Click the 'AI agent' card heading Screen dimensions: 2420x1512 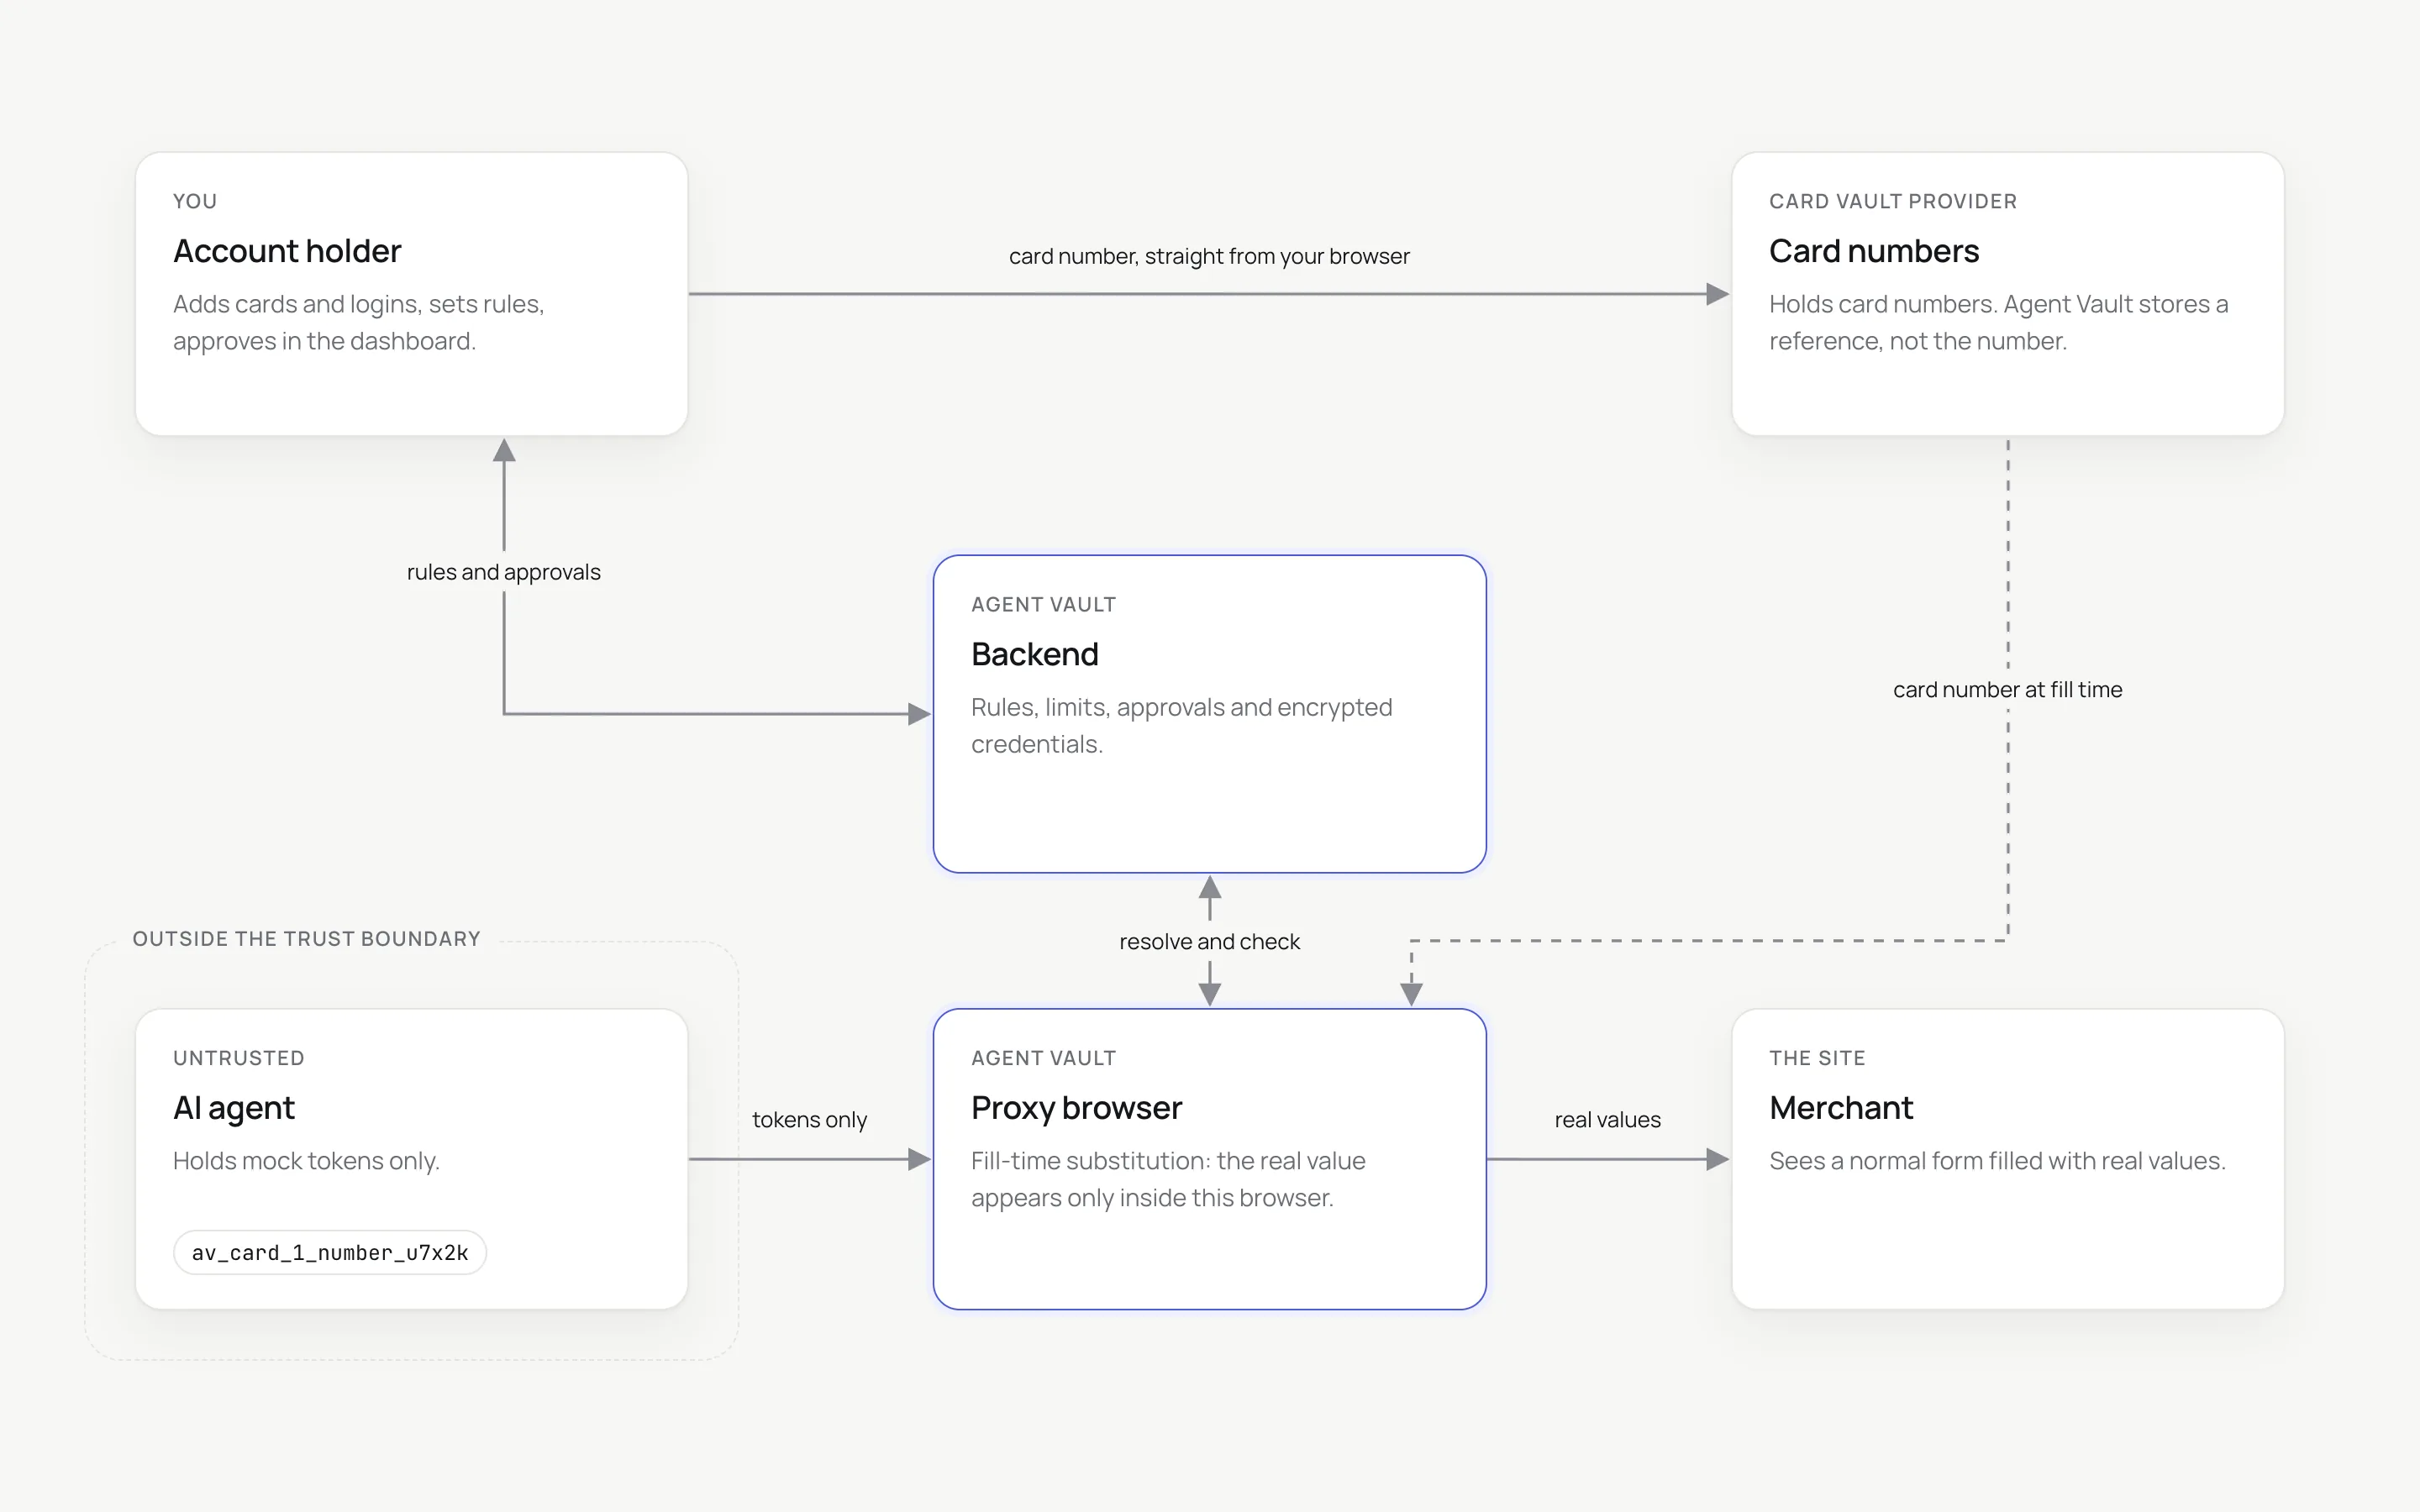(x=234, y=1108)
